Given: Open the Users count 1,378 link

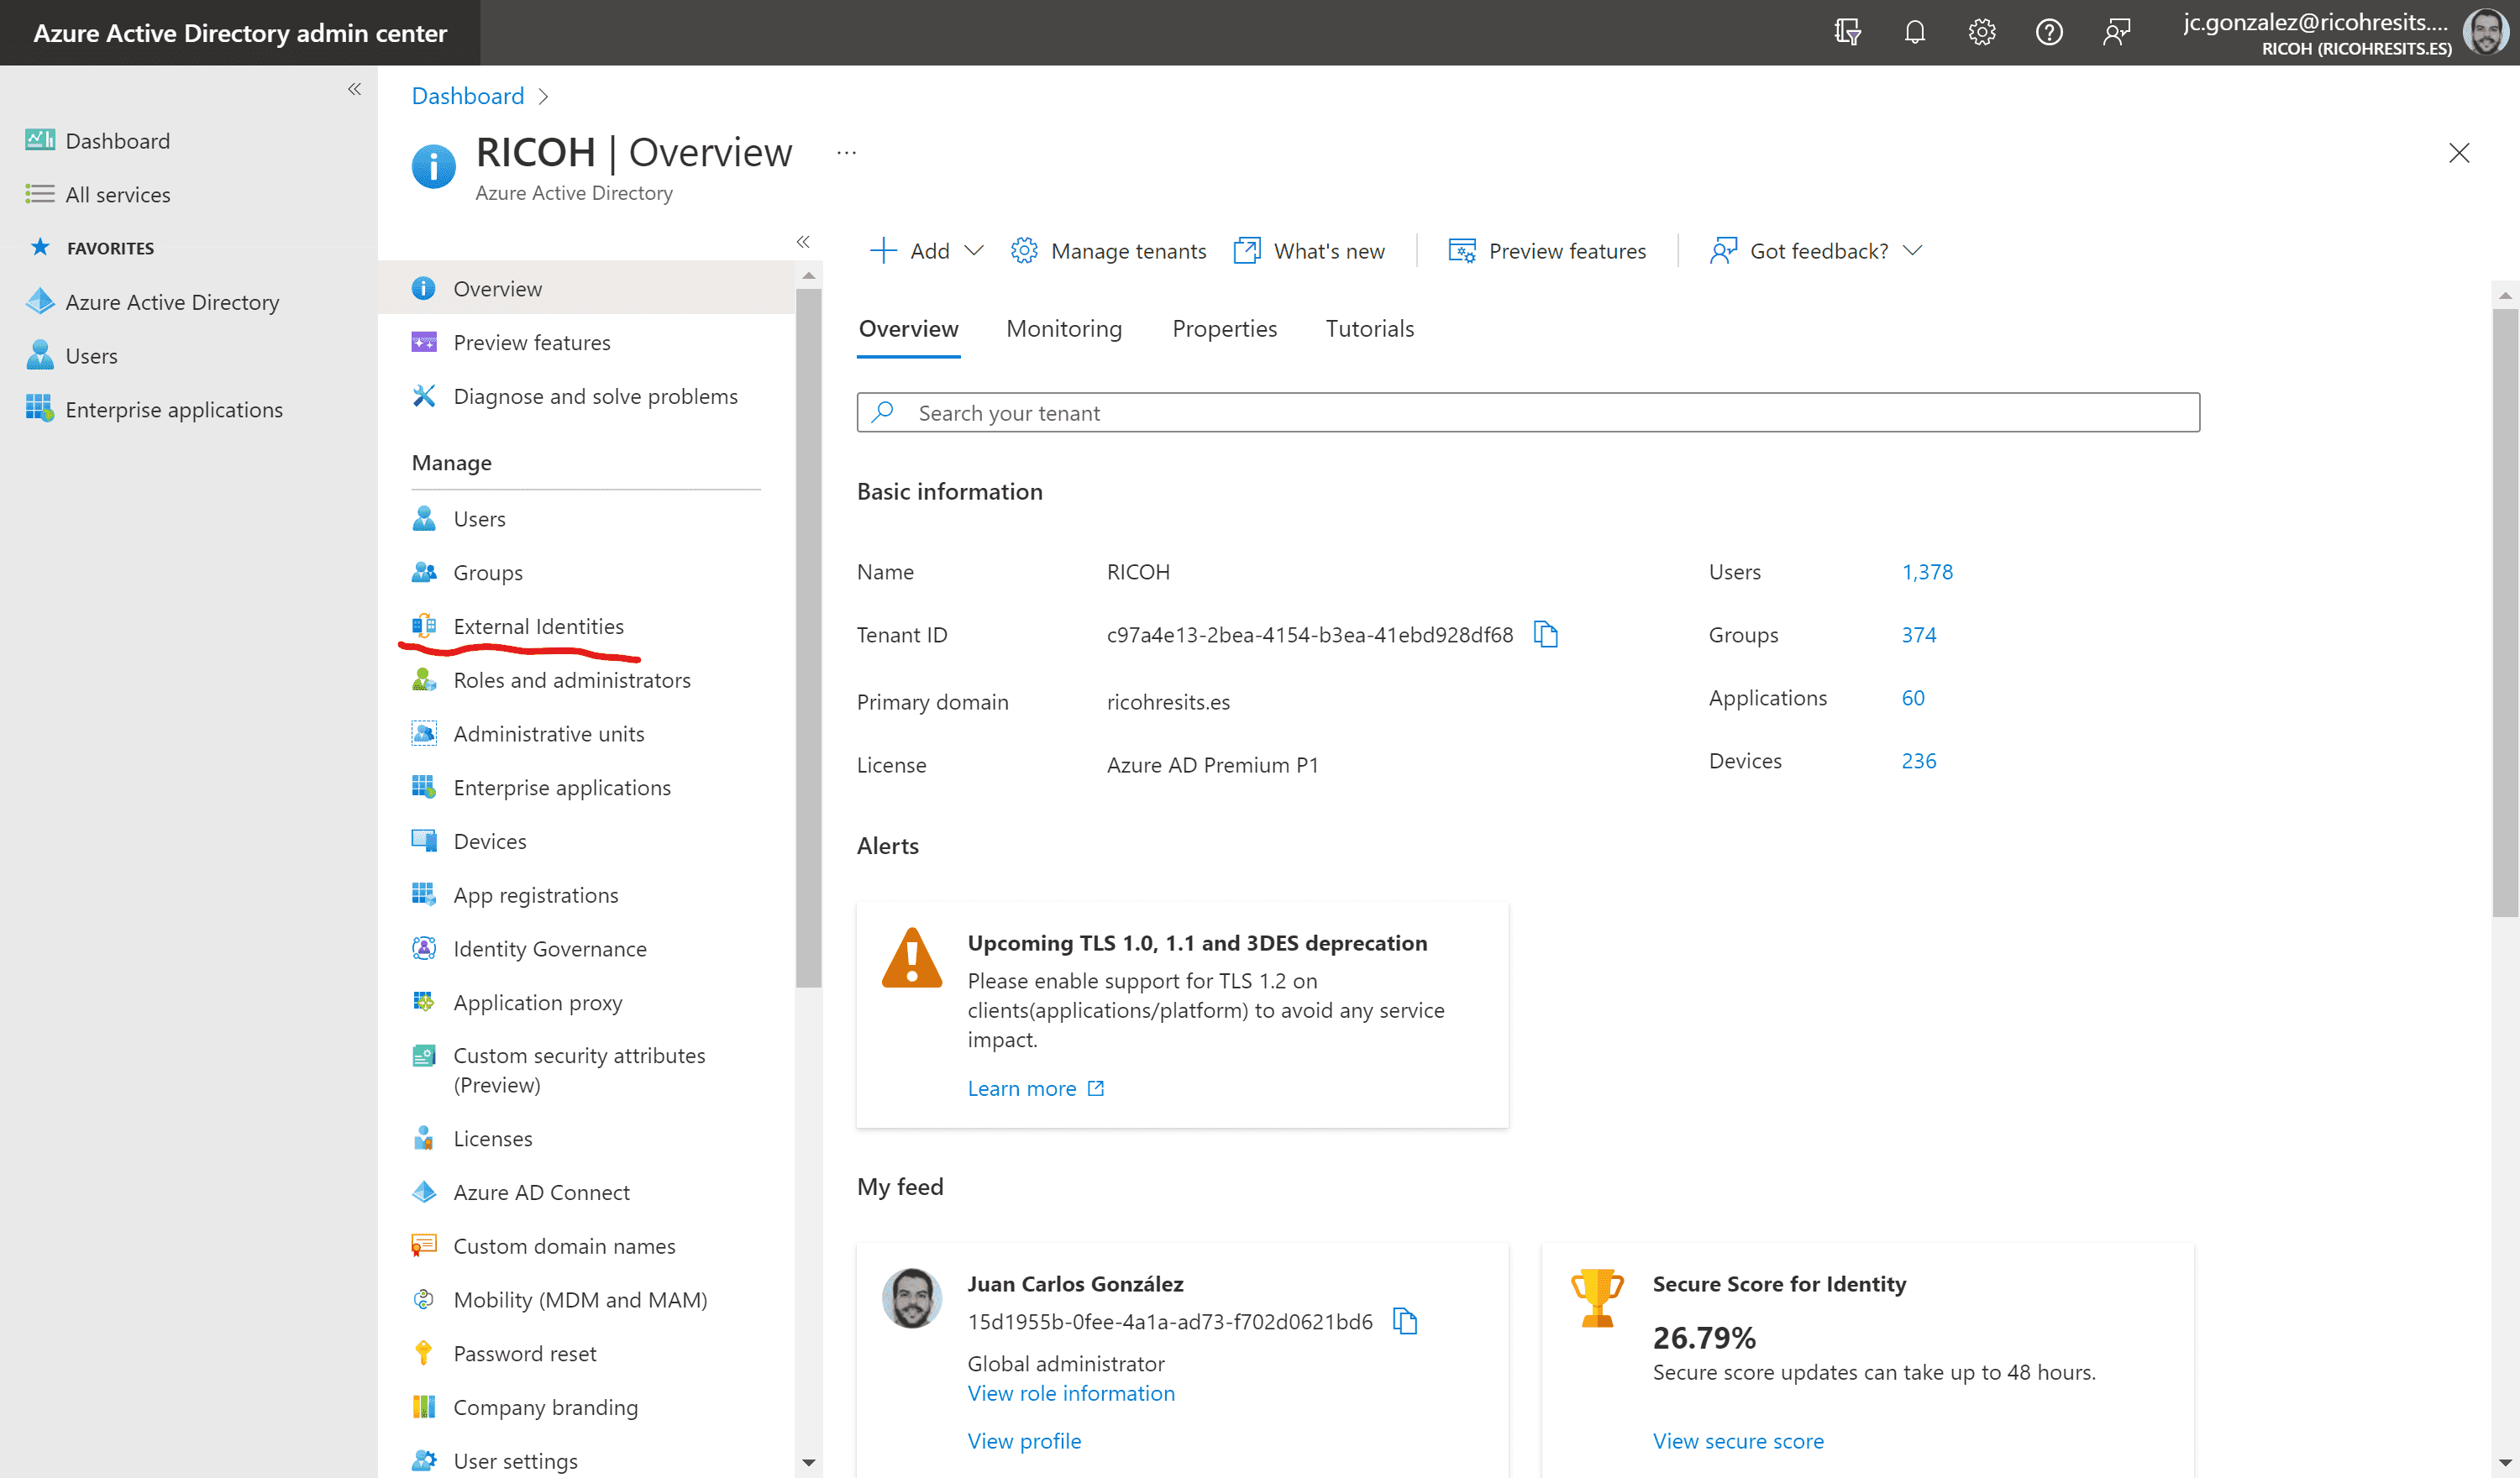Looking at the screenshot, I should [x=1926, y=572].
